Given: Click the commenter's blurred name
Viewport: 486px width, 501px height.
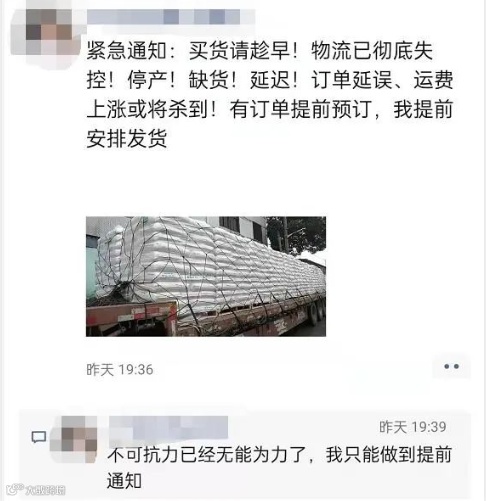Looking at the screenshot, I should 168,427.
